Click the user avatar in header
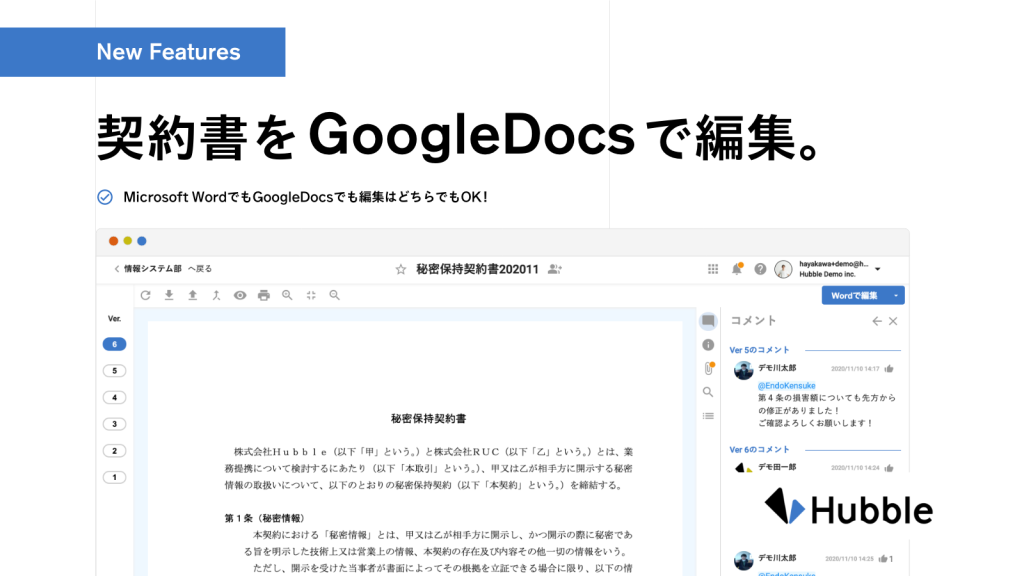This screenshot has height=576, width=1024. [783, 269]
